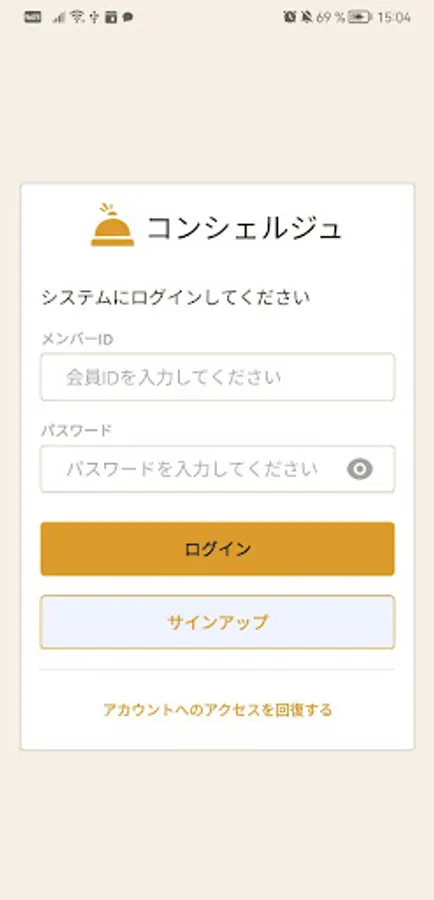Viewport: 434px width, 900px height.
Task: Tap the パスワード field label
Action: (76, 430)
